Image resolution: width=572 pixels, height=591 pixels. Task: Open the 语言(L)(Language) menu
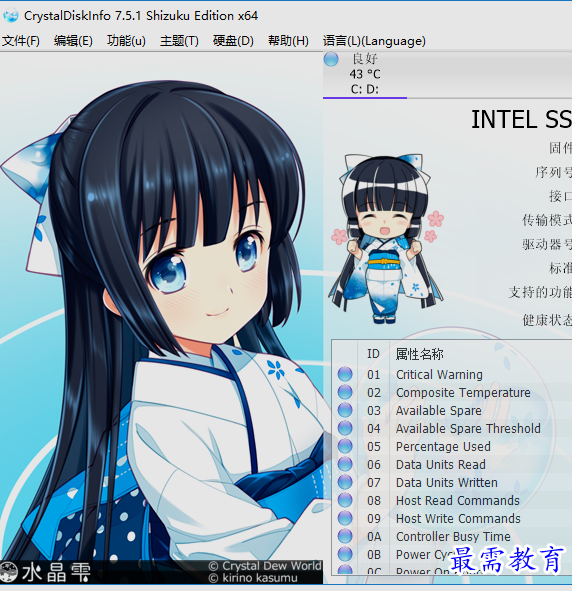point(374,41)
